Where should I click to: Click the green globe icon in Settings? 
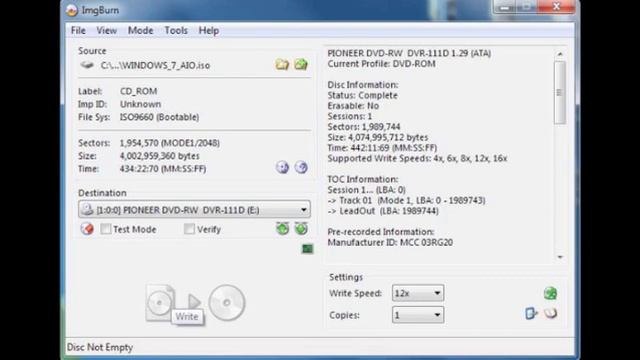pyautogui.click(x=551, y=293)
